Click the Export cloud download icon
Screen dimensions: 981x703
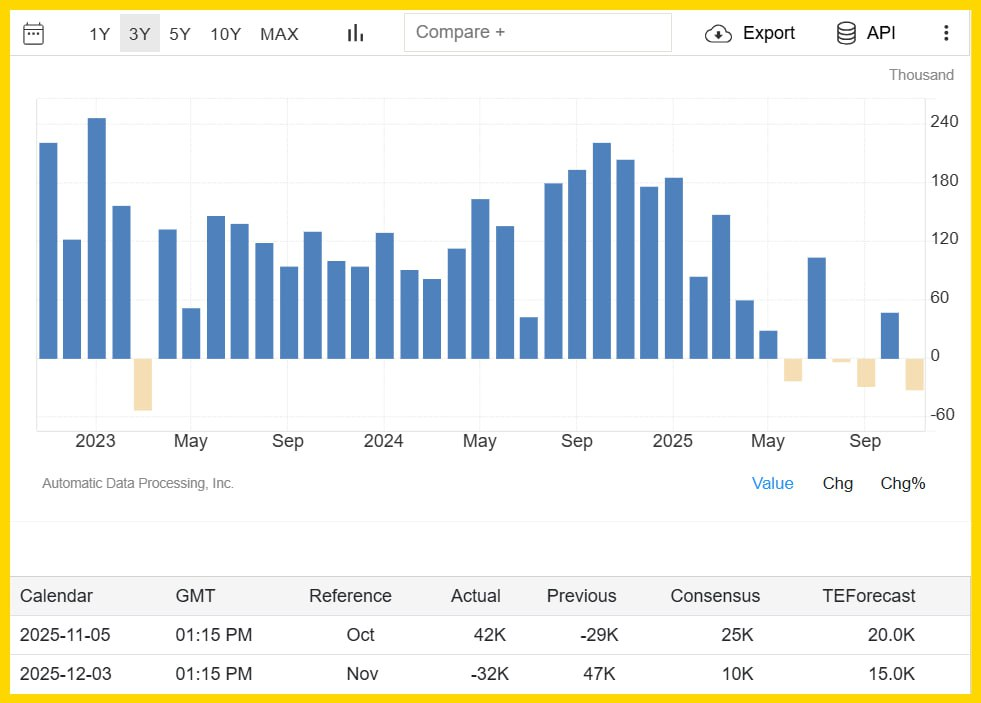[x=718, y=33]
